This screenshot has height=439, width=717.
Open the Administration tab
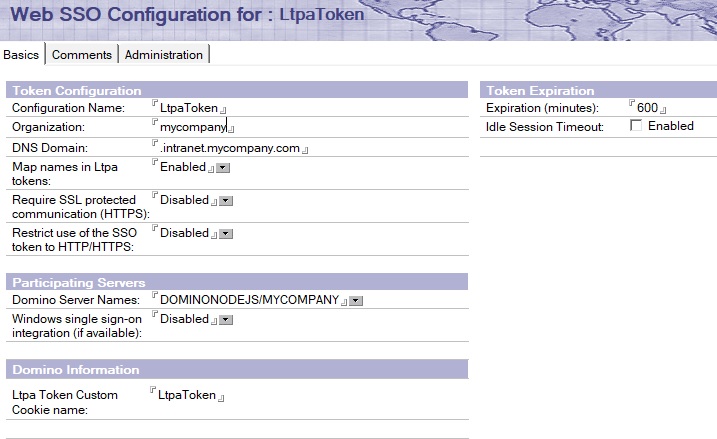click(x=164, y=55)
